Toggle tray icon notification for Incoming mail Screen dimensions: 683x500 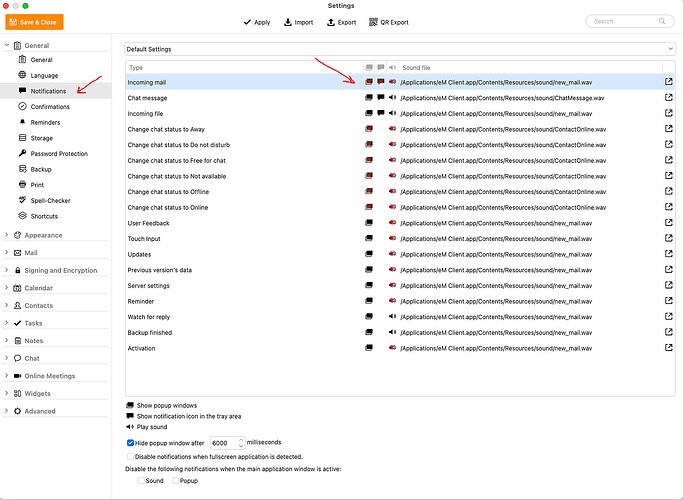(x=381, y=82)
